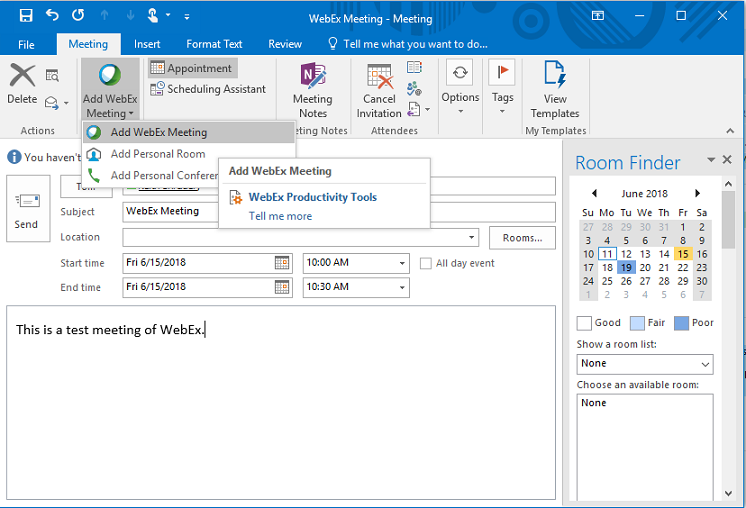Select Add WebEx Meeting menu entry
Screen dimensions: 746x508
pos(189,132)
